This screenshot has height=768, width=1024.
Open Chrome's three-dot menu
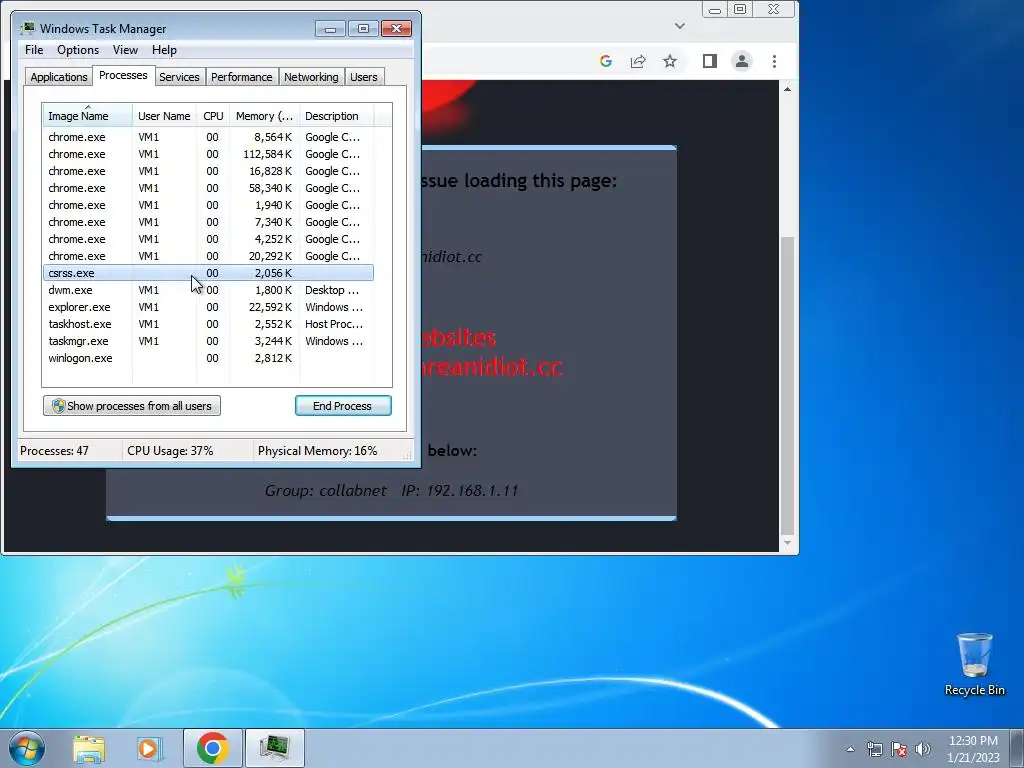coord(774,61)
